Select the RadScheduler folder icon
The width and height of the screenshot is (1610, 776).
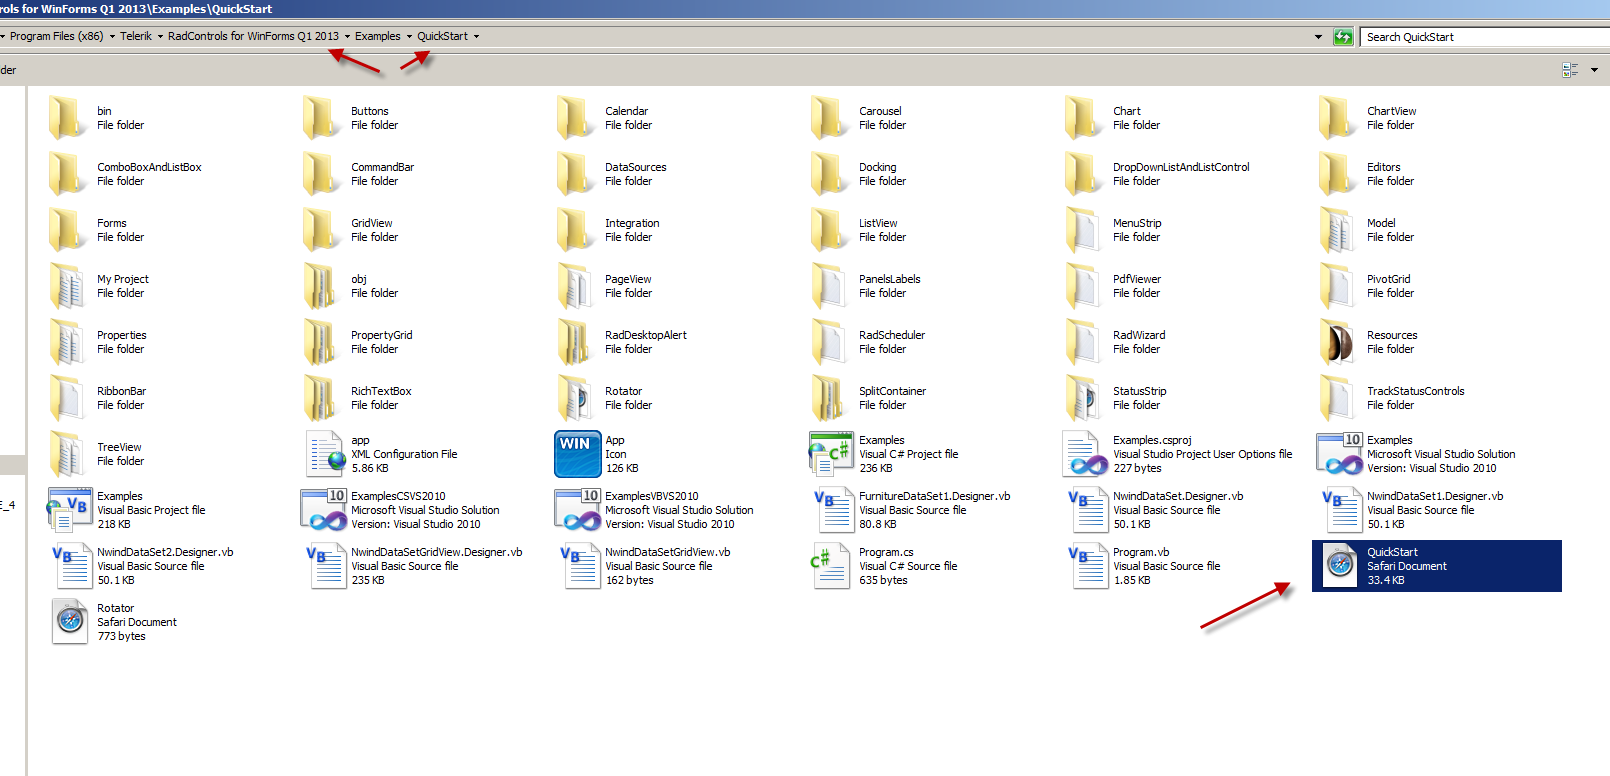pos(830,342)
